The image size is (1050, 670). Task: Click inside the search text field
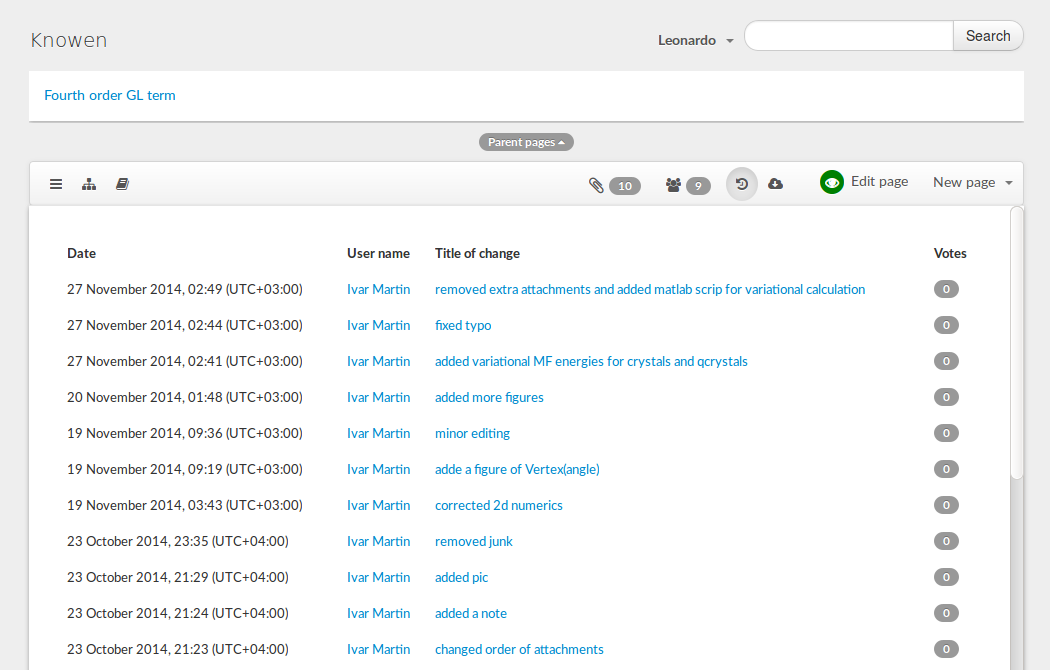tap(848, 36)
